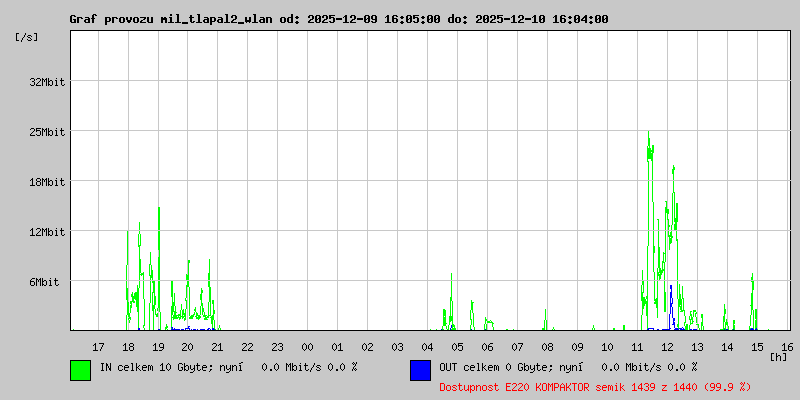This screenshot has width=800, height=400.
Task: Click hour label '00' on the time axis
Action: (307, 347)
